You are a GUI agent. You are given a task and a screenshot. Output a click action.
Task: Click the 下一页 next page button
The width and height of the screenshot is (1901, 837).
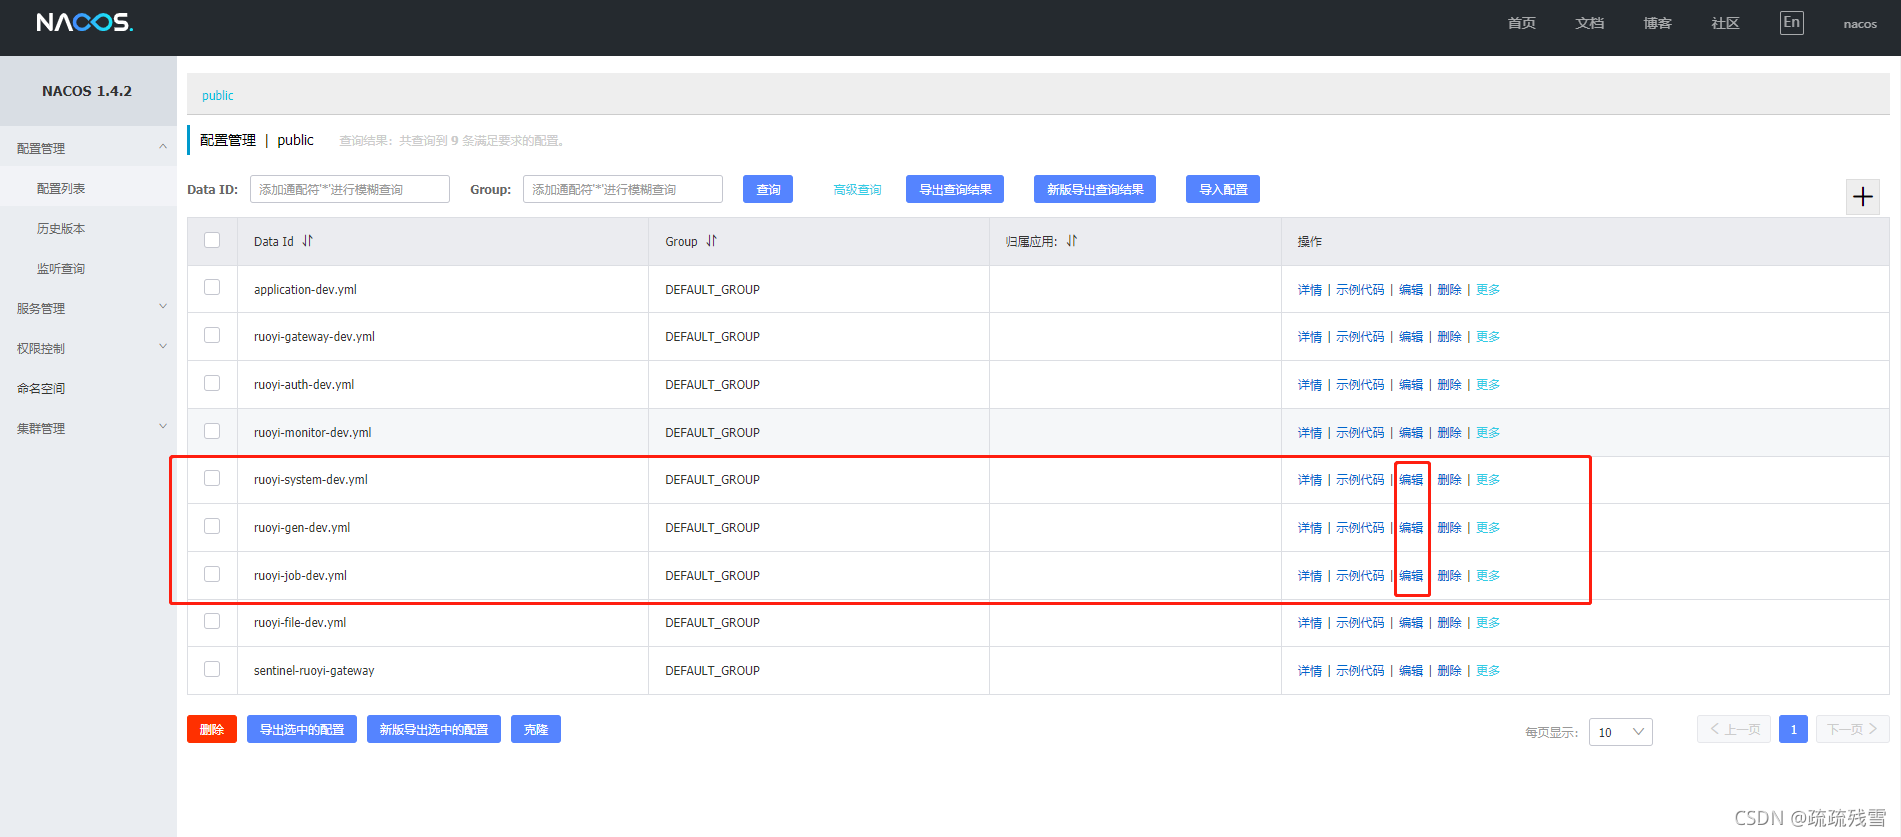point(1852,729)
